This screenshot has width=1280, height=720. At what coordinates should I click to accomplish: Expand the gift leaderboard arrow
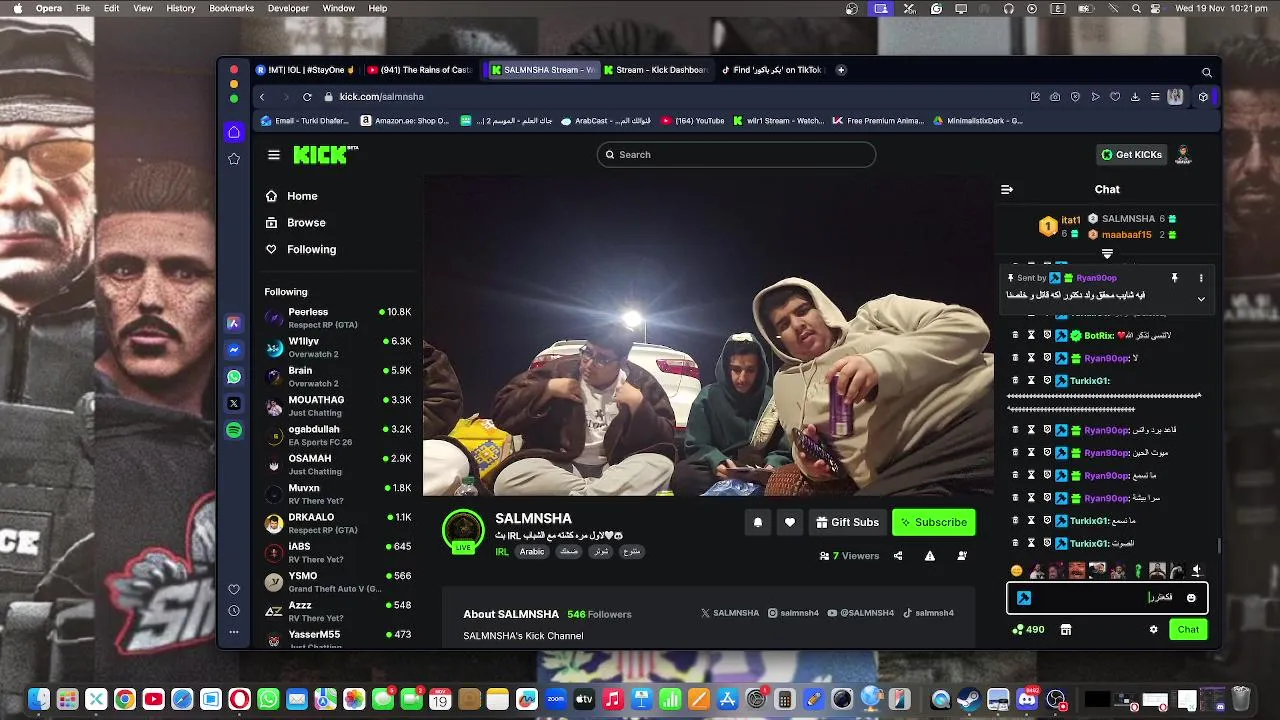click(1107, 254)
